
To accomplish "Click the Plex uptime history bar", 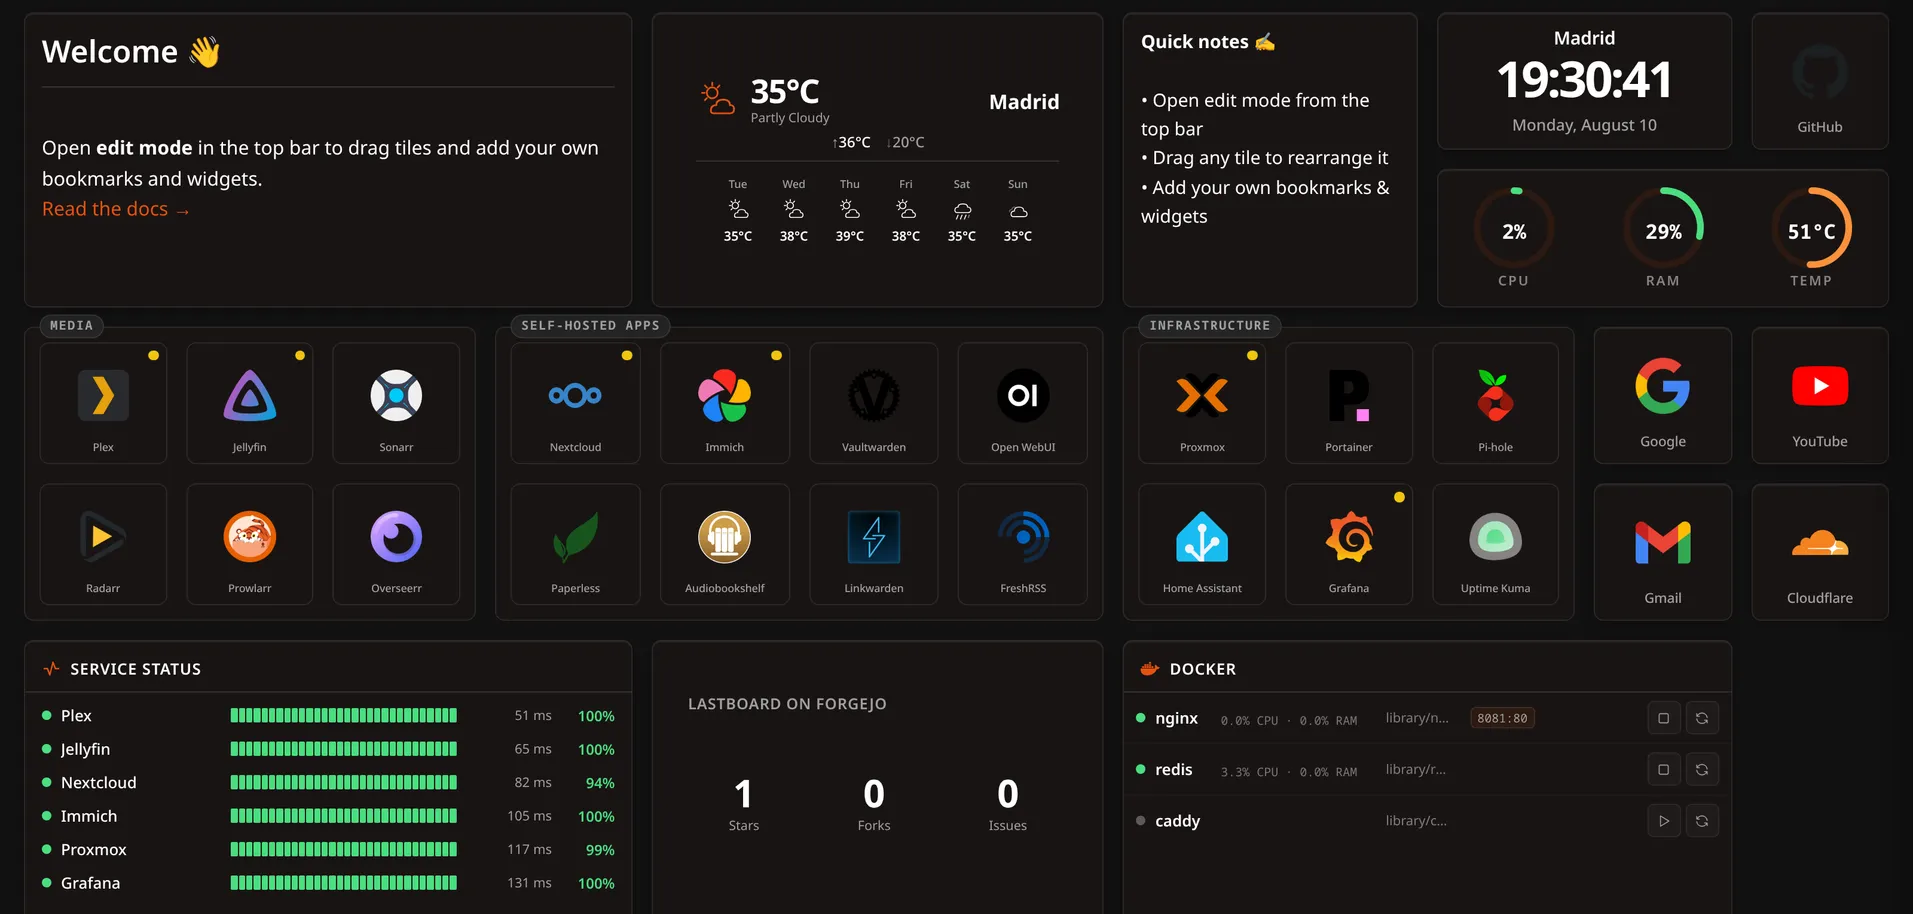I will pos(344,715).
